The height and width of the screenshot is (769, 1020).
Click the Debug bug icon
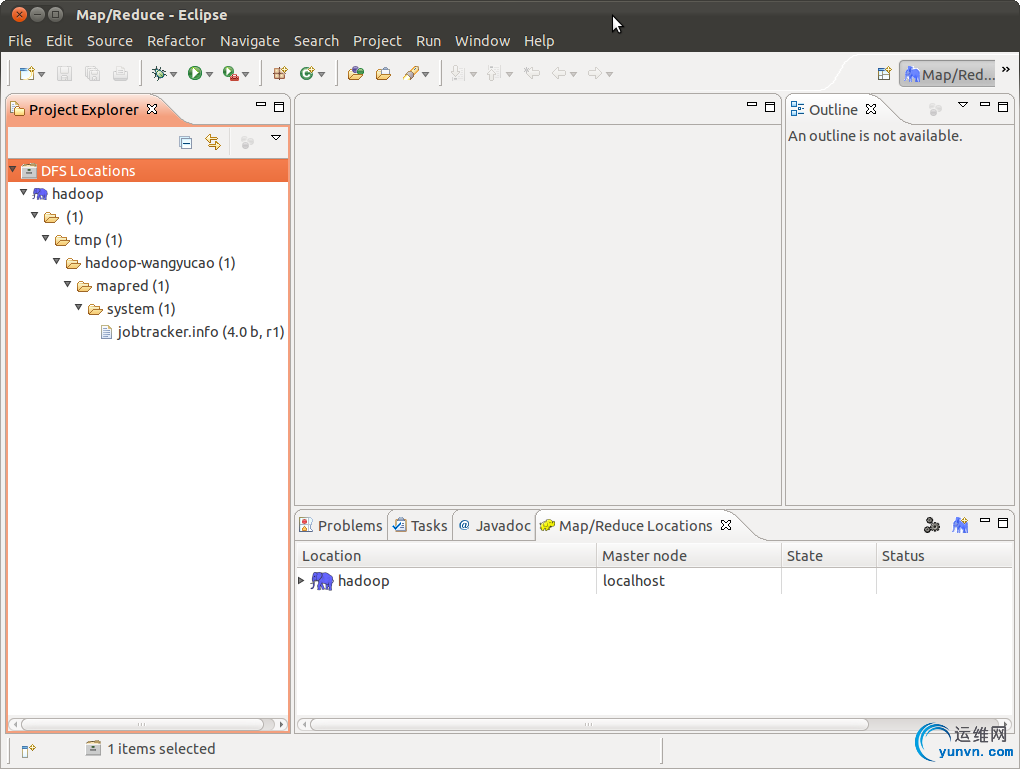tap(159, 74)
